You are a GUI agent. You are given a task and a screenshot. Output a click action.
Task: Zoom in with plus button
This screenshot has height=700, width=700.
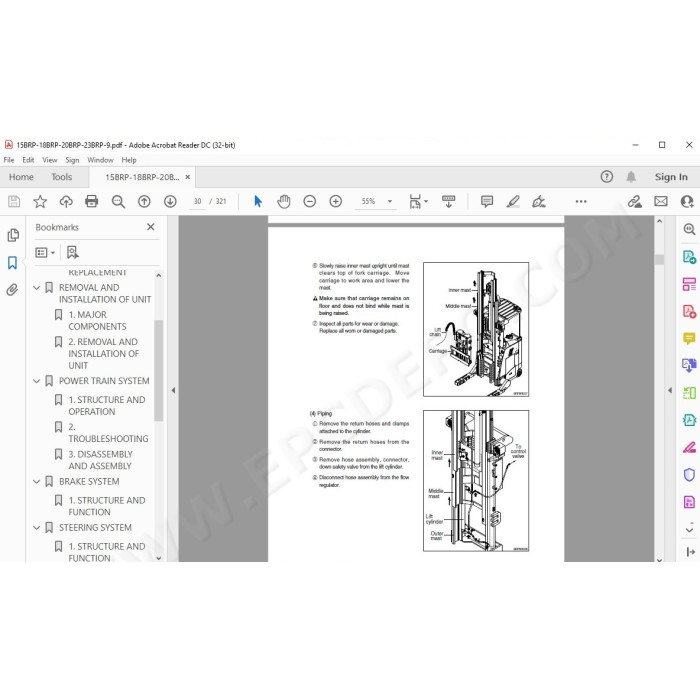[x=336, y=201]
